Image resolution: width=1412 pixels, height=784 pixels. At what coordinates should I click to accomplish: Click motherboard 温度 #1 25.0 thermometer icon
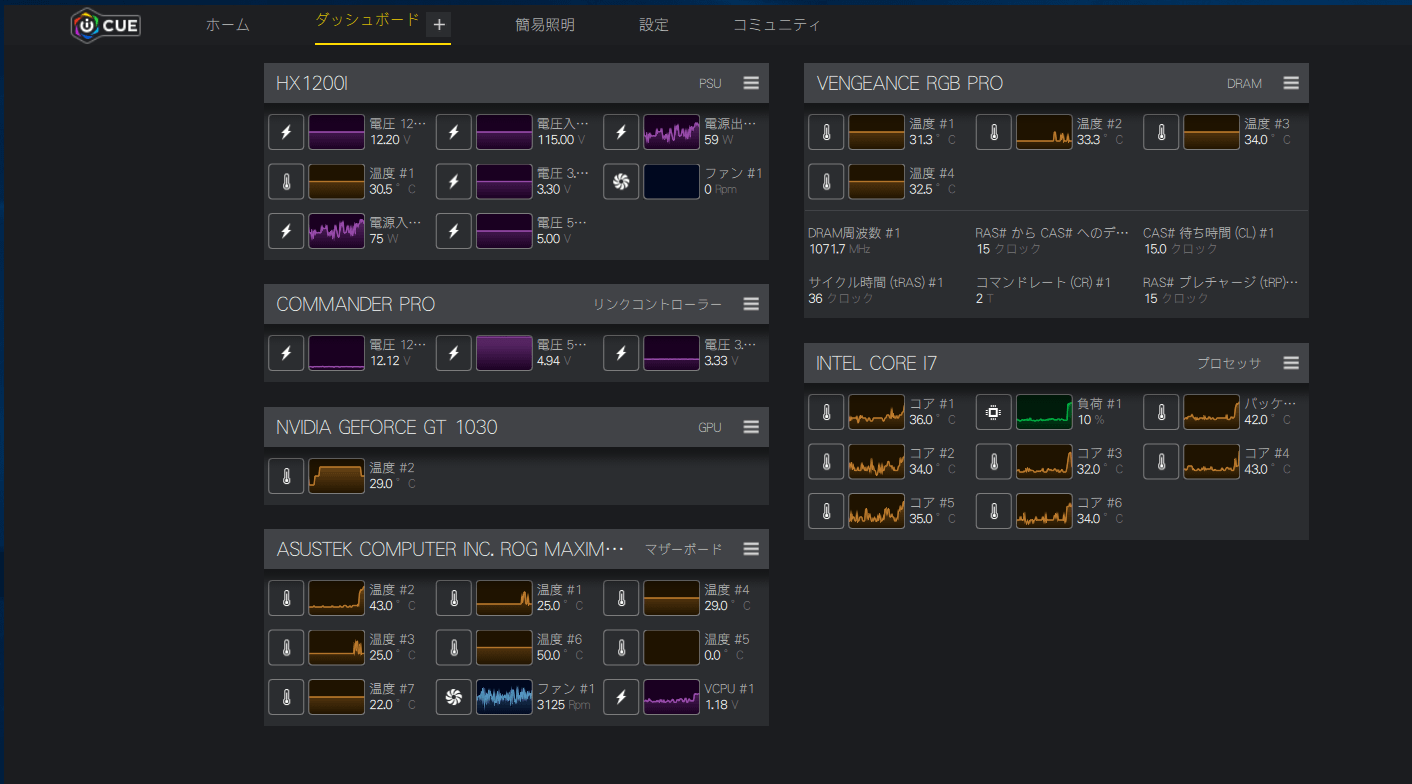point(454,598)
